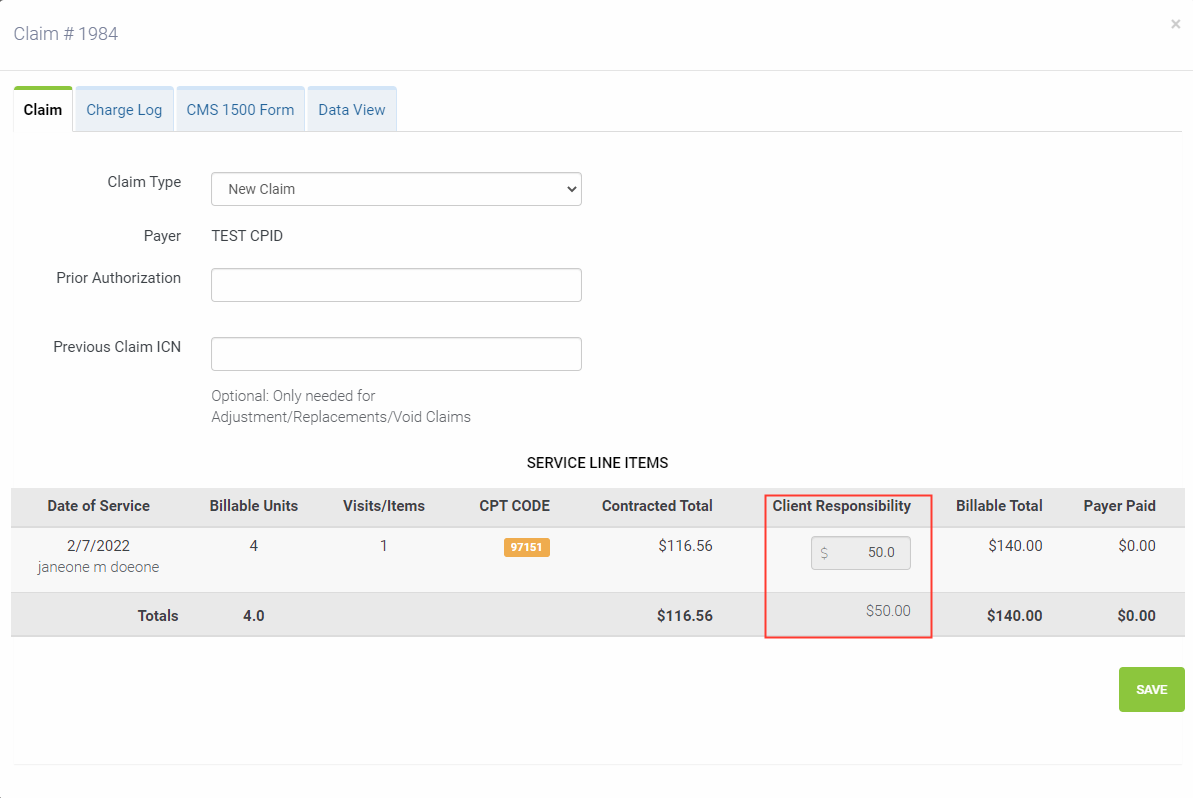The image size is (1193, 798).
Task: Click the TEST CPID payer value
Action: [x=247, y=236]
